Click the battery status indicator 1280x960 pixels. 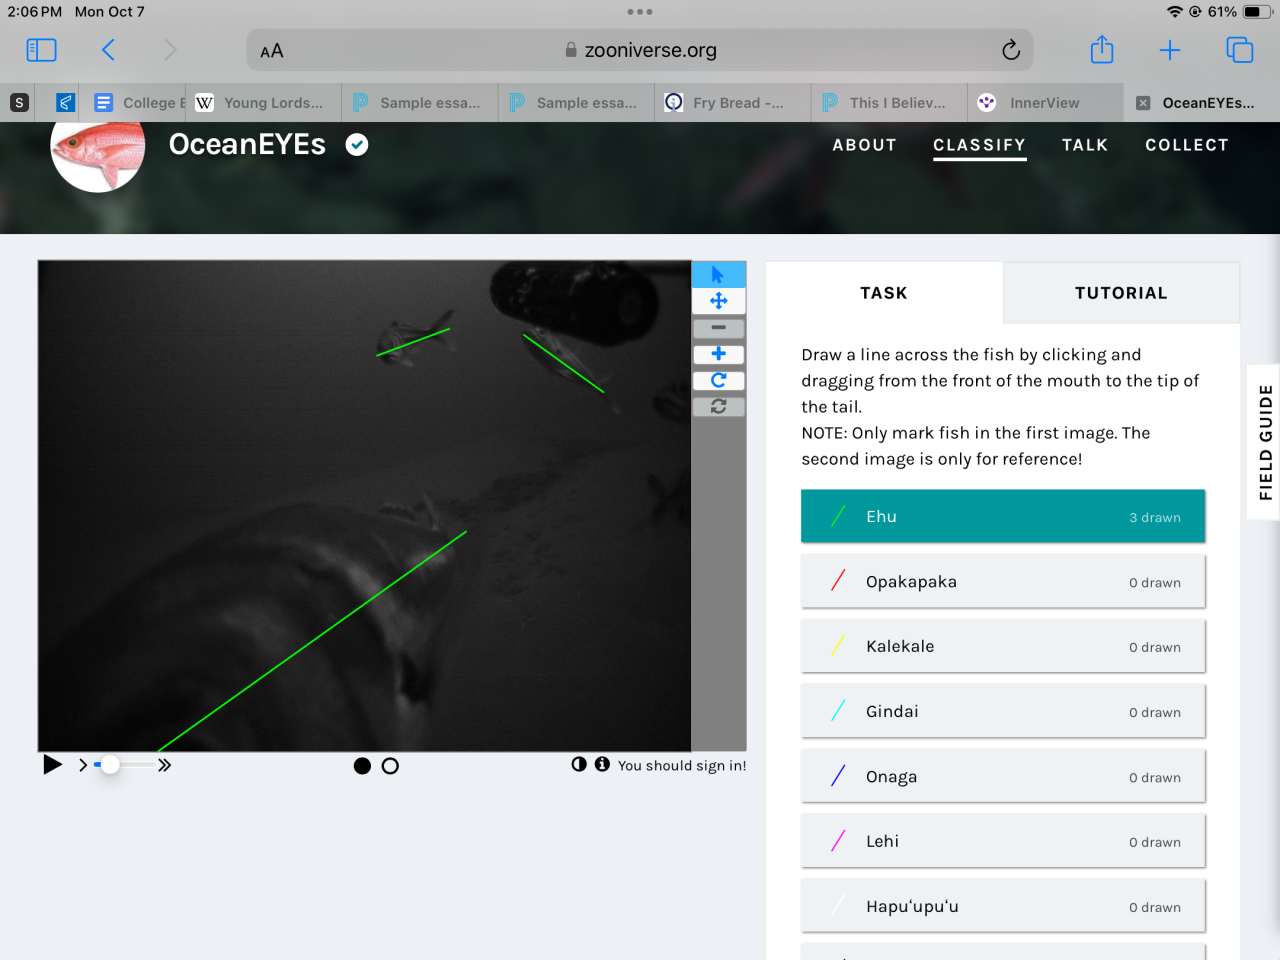(x=1257, y=12)
